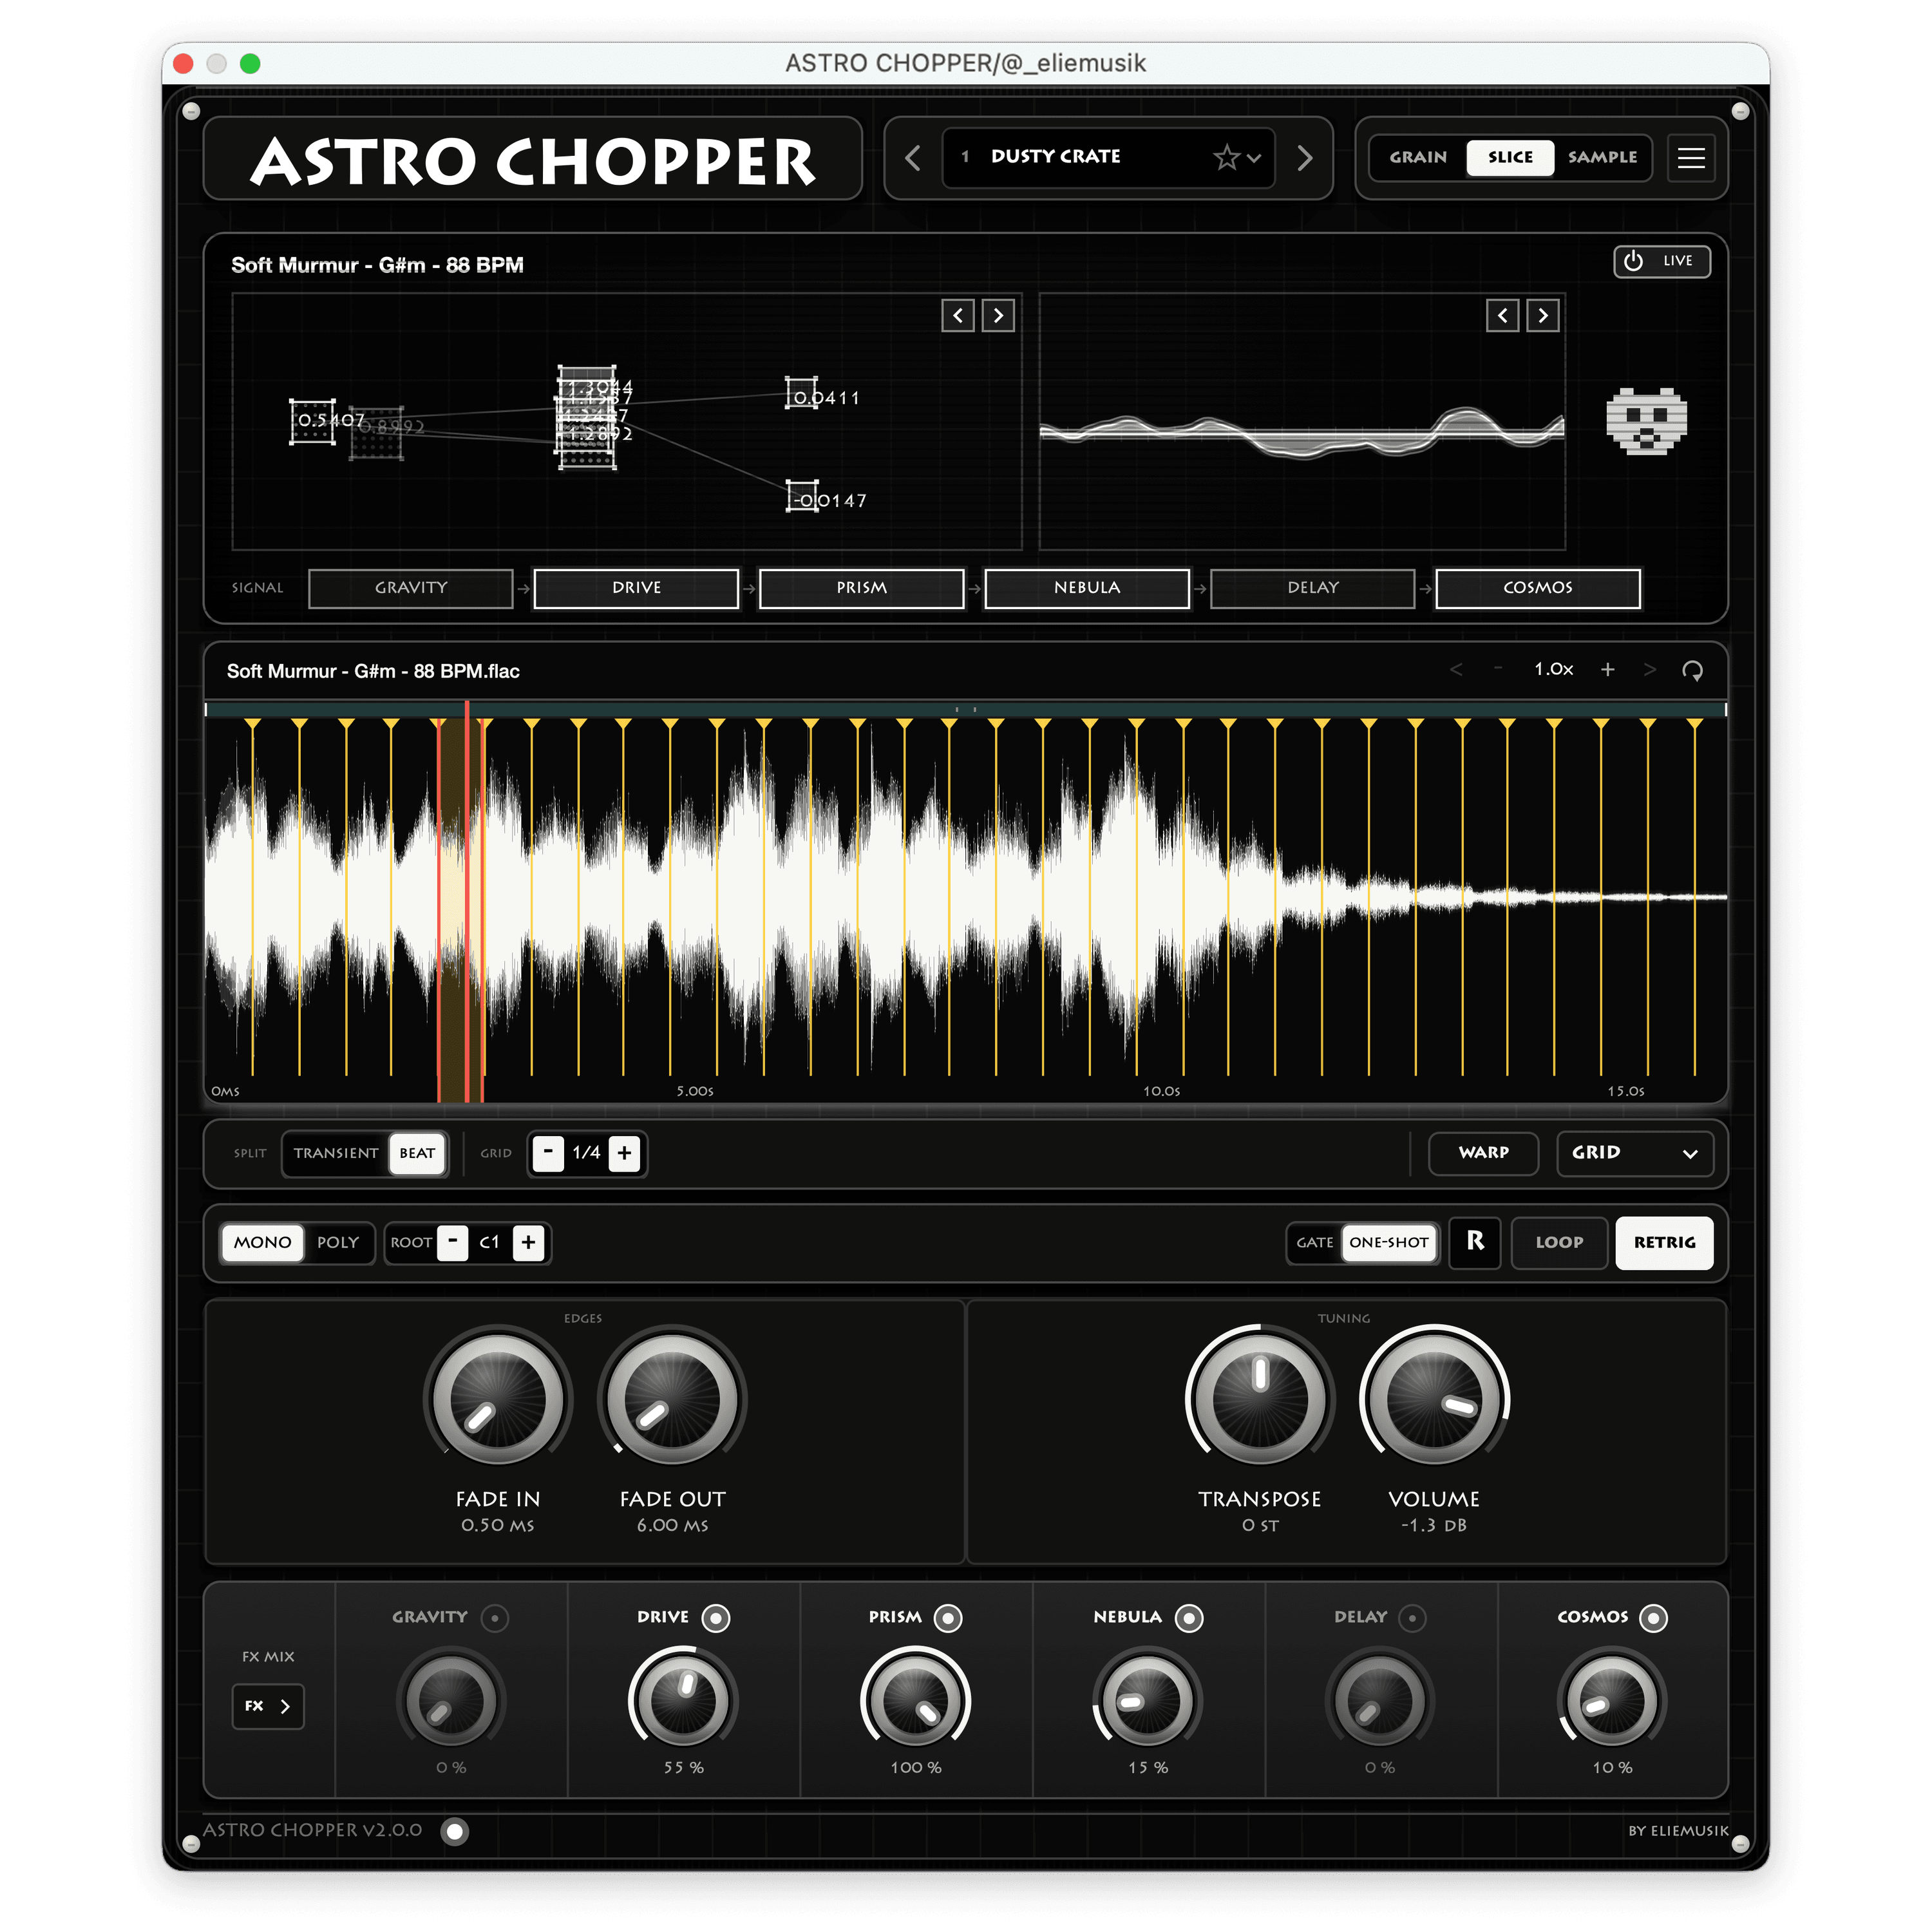This screenshot has height=1932, width=1932.
Task: Toggle the RETRIG button
Action: 1664,1242
